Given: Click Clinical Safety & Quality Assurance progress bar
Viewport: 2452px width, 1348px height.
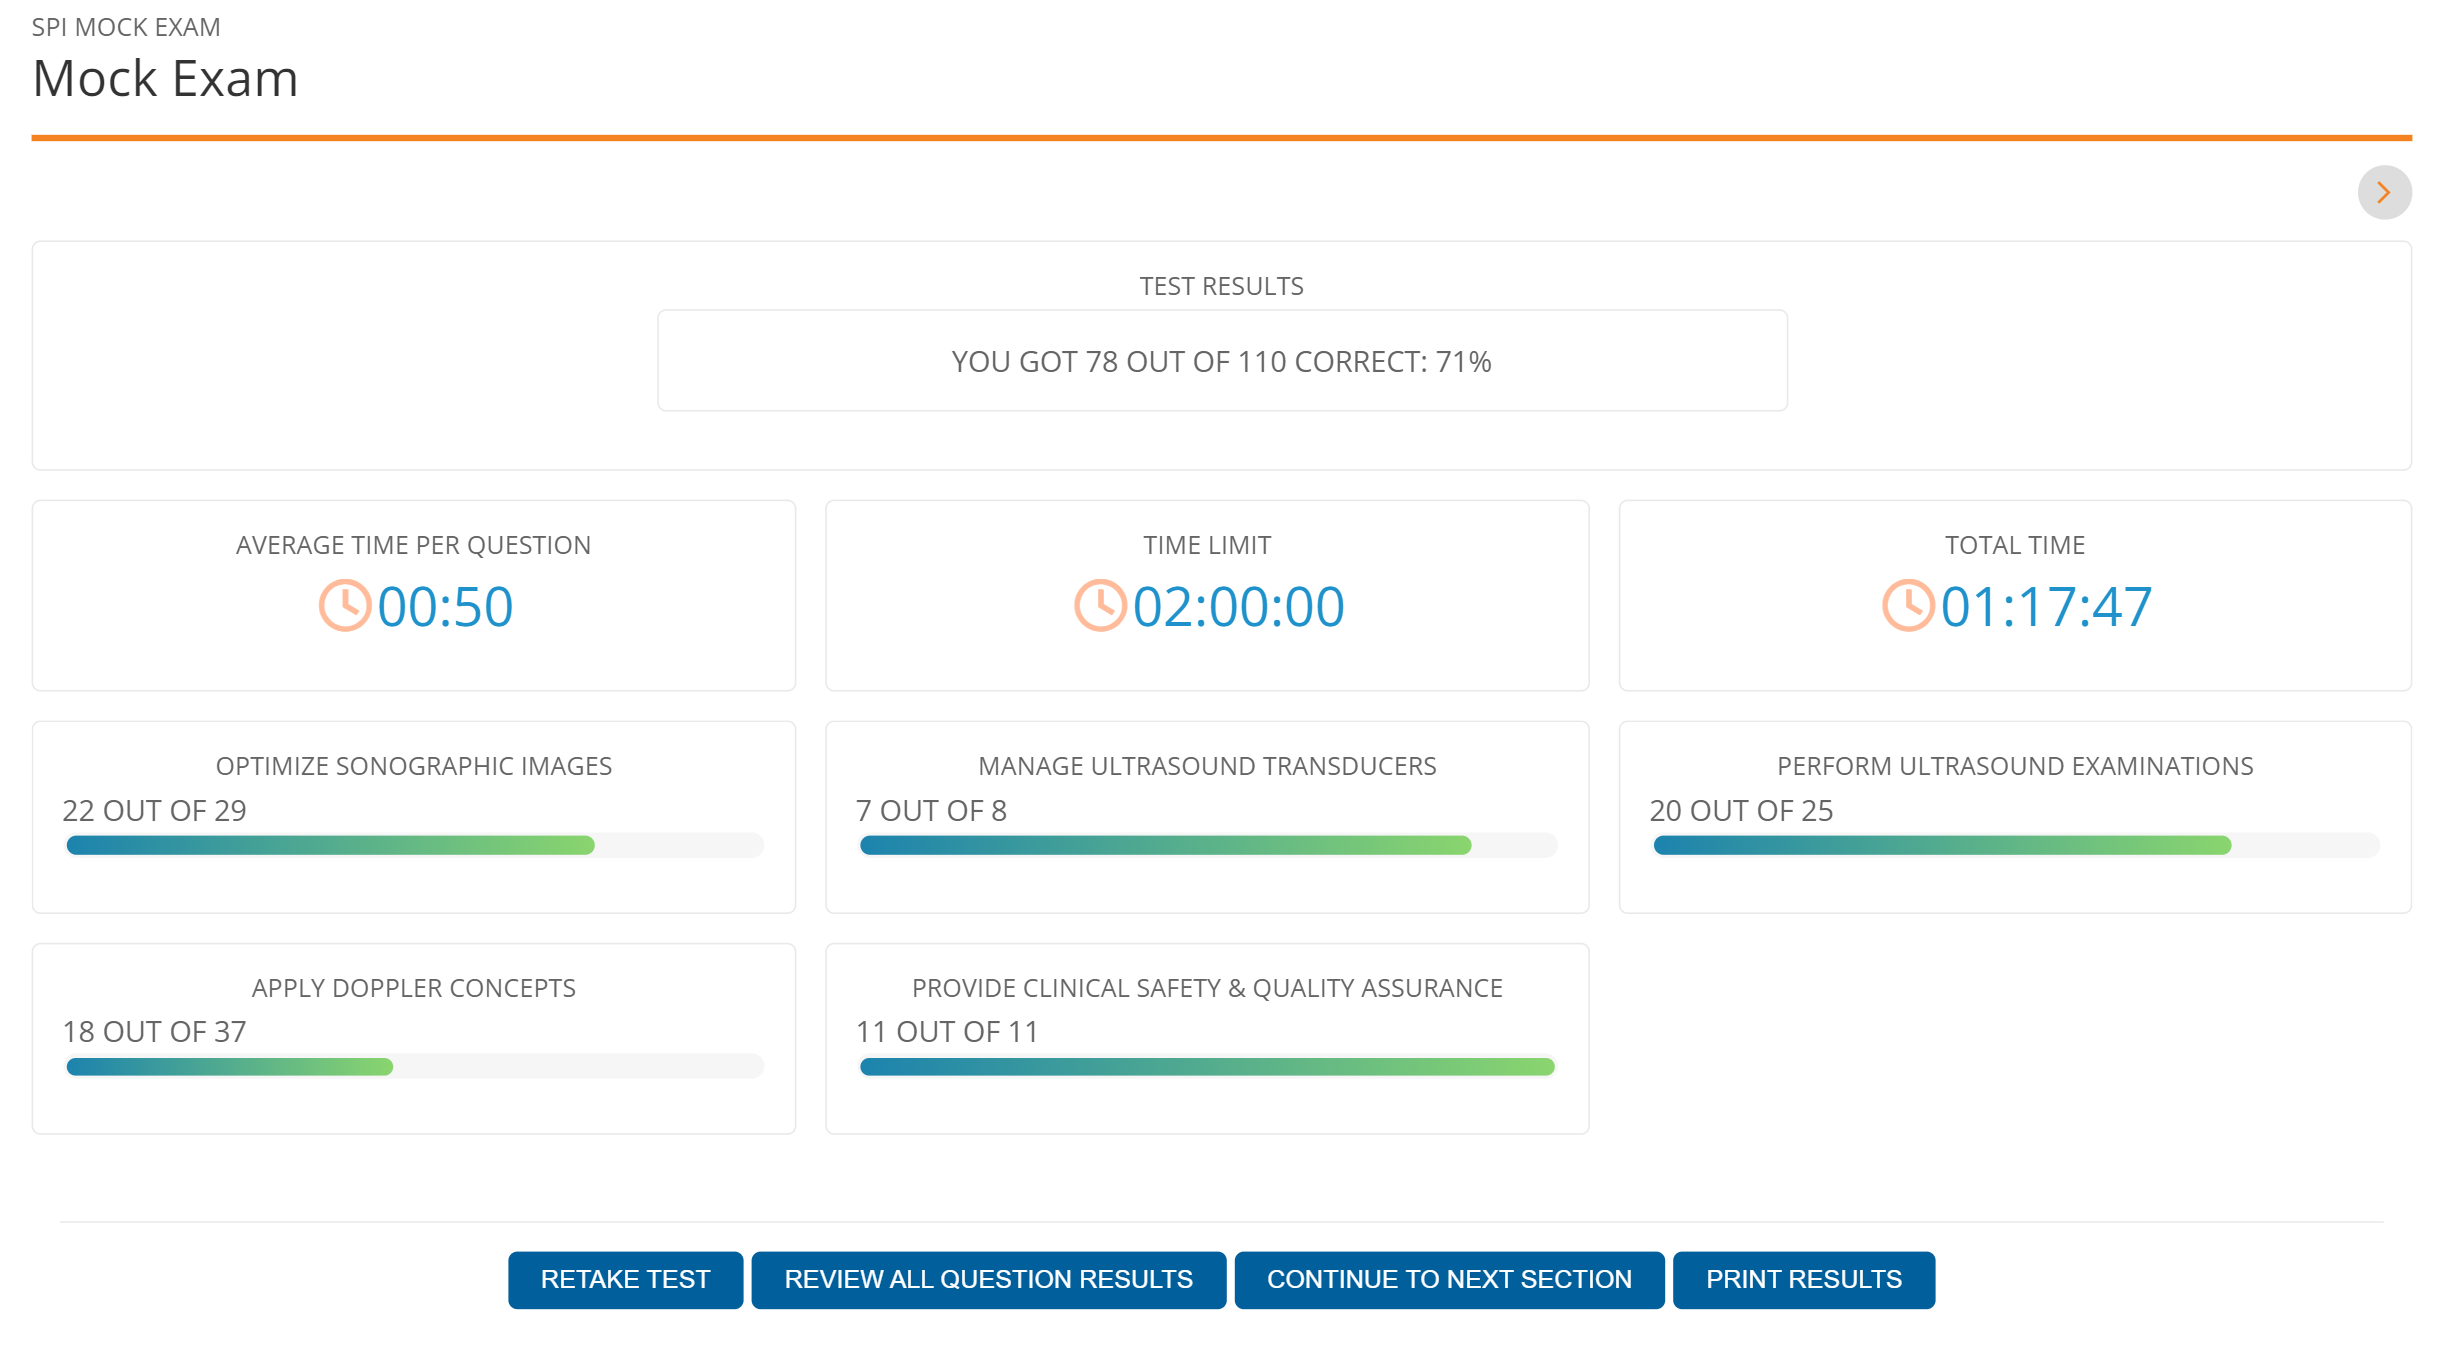Looking at the screenshot, I should (1207, 1067).
